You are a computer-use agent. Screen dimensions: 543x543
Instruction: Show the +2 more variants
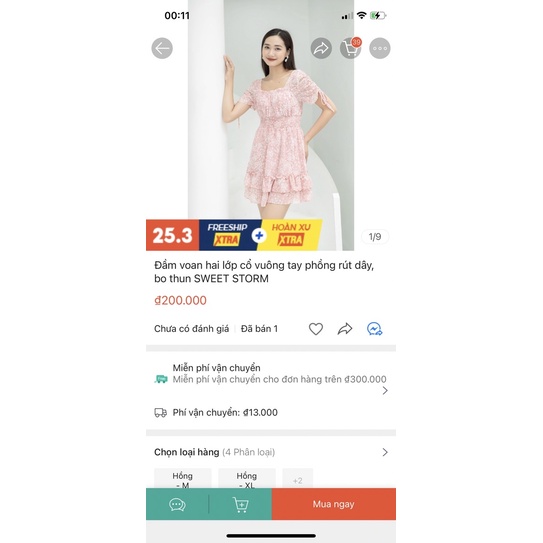(298, 479)
